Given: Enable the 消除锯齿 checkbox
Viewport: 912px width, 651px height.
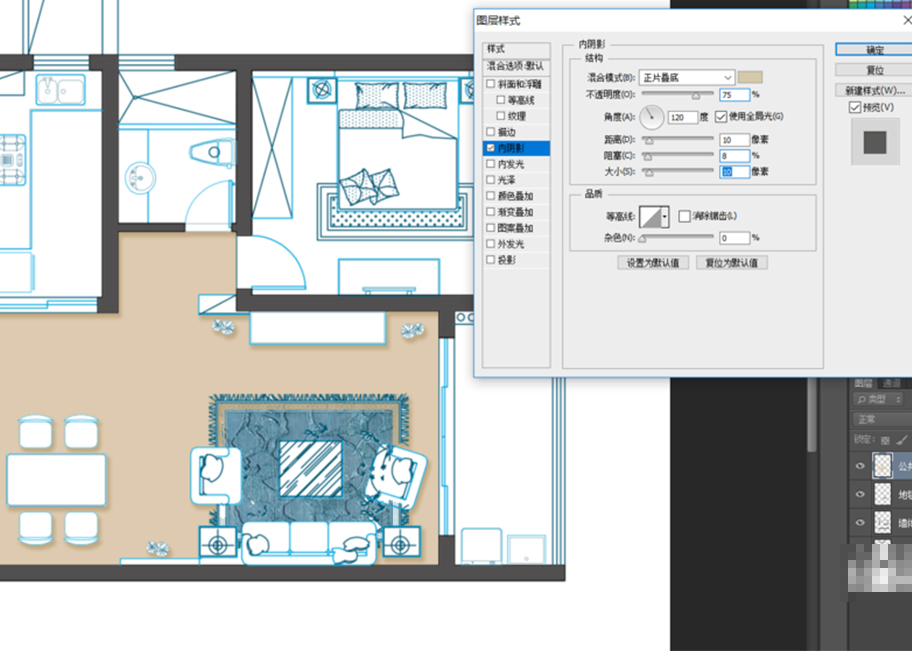Looking at the screenshot, I should point(685,216).
